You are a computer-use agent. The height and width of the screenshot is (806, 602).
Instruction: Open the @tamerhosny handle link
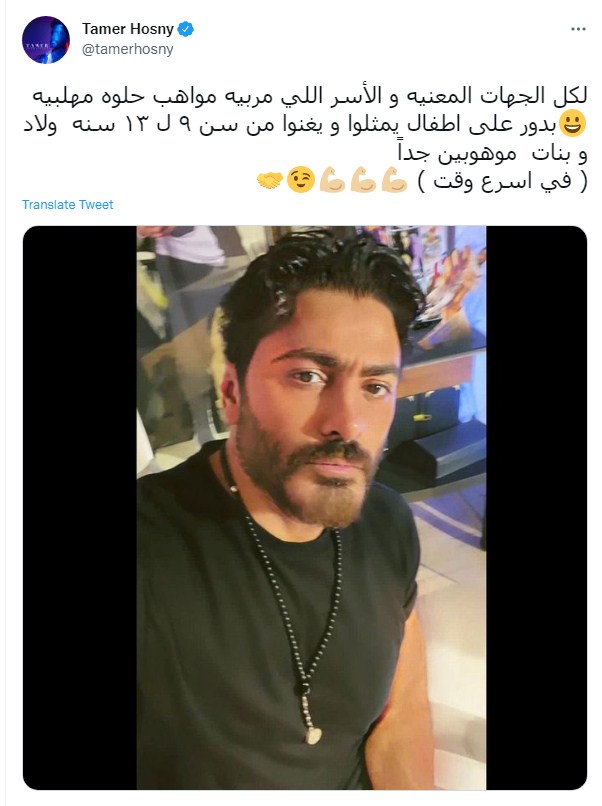(x=127, y=49)
